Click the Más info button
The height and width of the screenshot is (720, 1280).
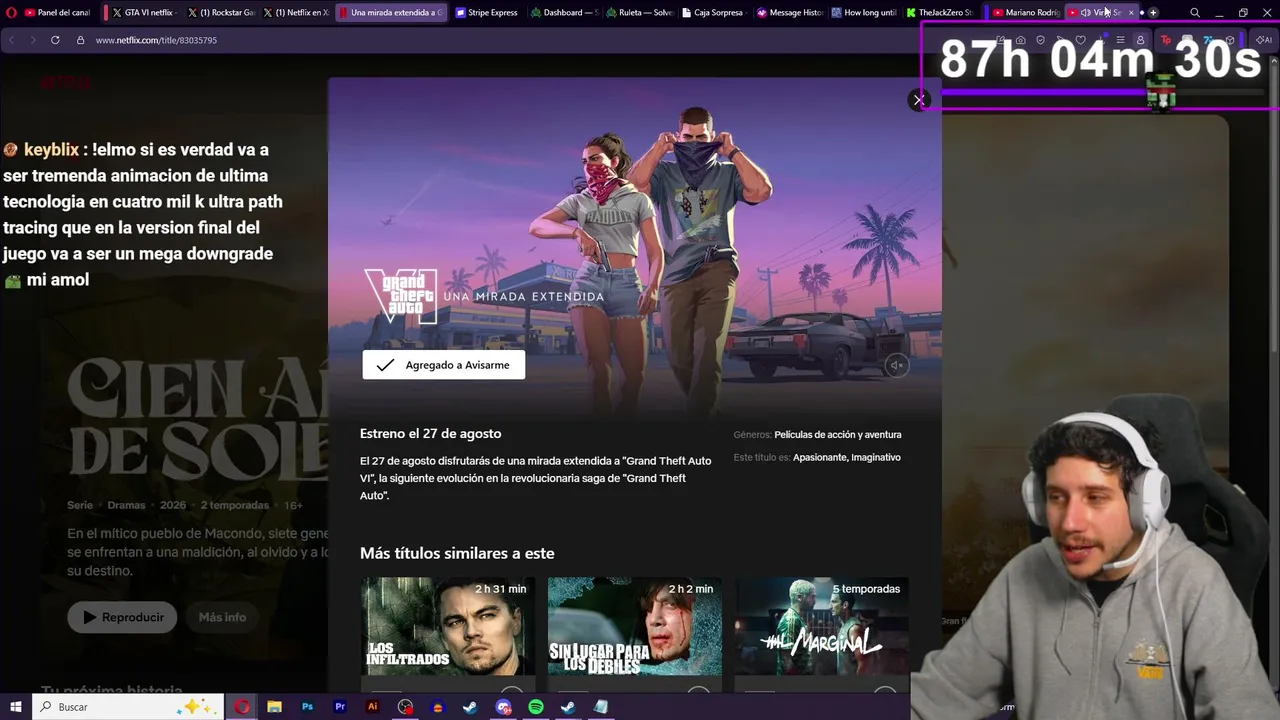[222, 617]
